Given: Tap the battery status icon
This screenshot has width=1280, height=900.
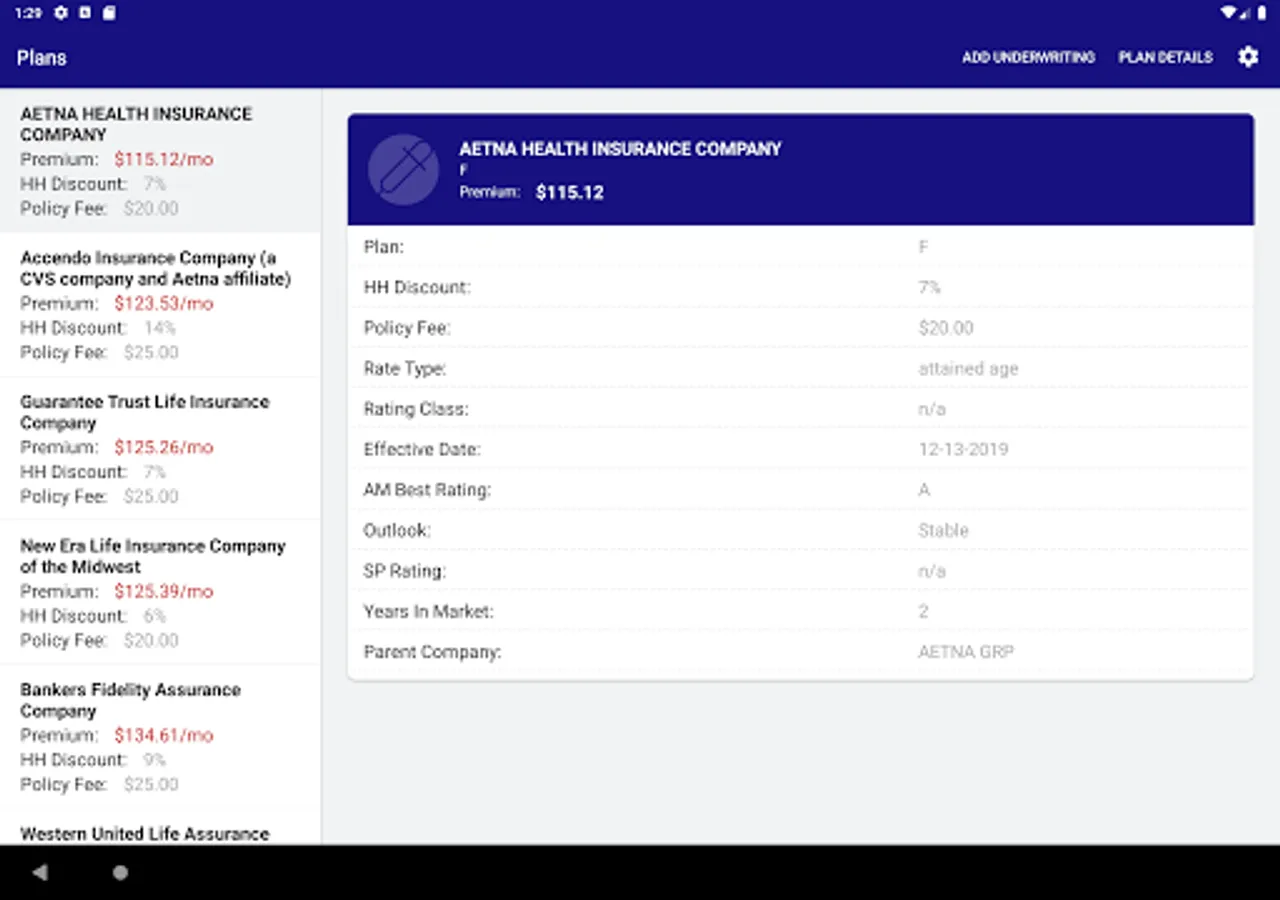Looking at the screenshot, I should click(1262, 13).
